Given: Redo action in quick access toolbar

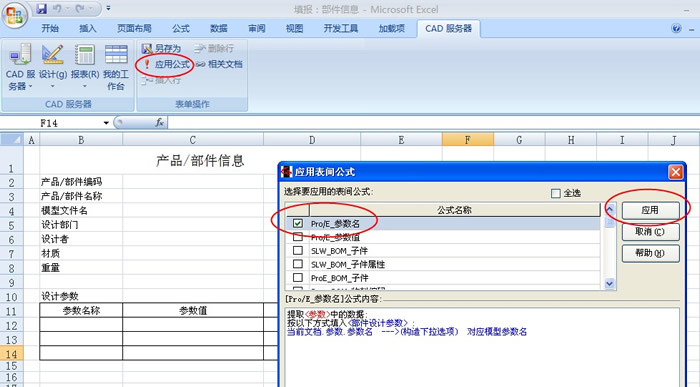Looking at the screenshot, I should 81,8.
